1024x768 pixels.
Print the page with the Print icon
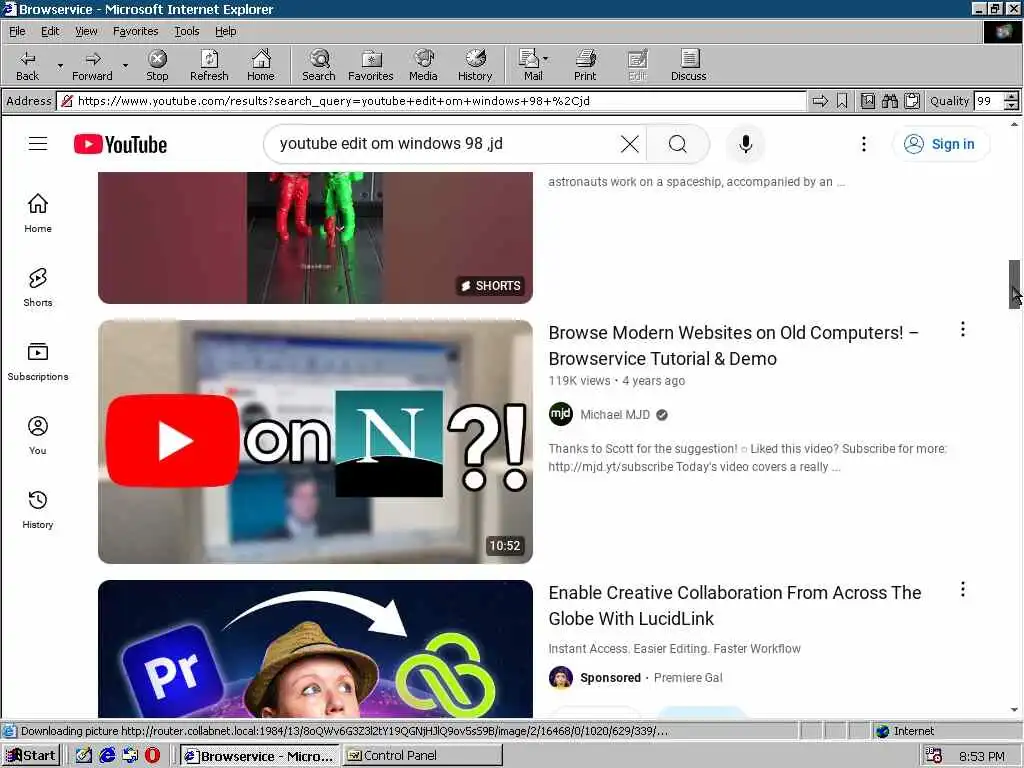click(585, 65)
